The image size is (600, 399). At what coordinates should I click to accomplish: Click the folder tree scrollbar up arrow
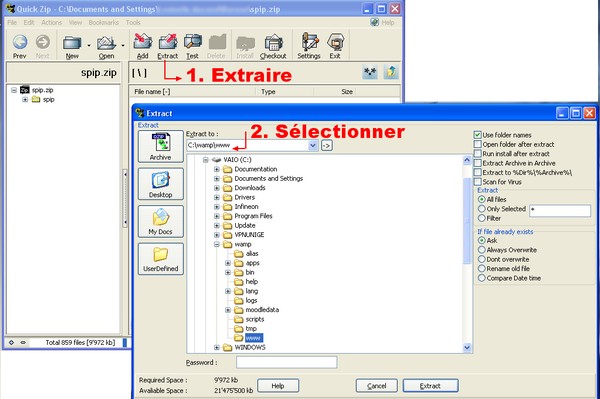467,160
